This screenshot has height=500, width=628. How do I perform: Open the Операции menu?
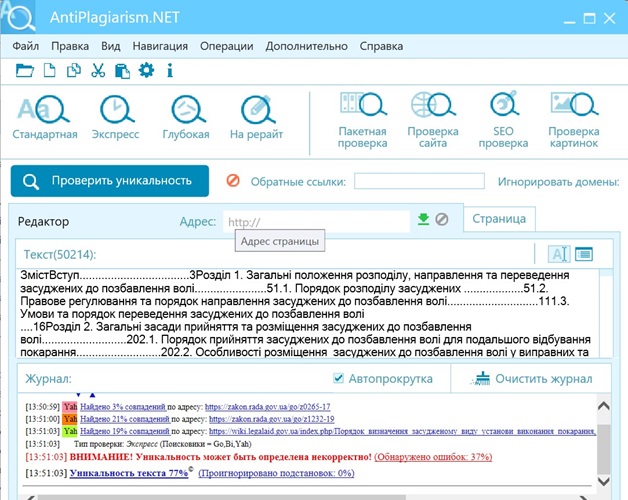click(x=227, y=46)
